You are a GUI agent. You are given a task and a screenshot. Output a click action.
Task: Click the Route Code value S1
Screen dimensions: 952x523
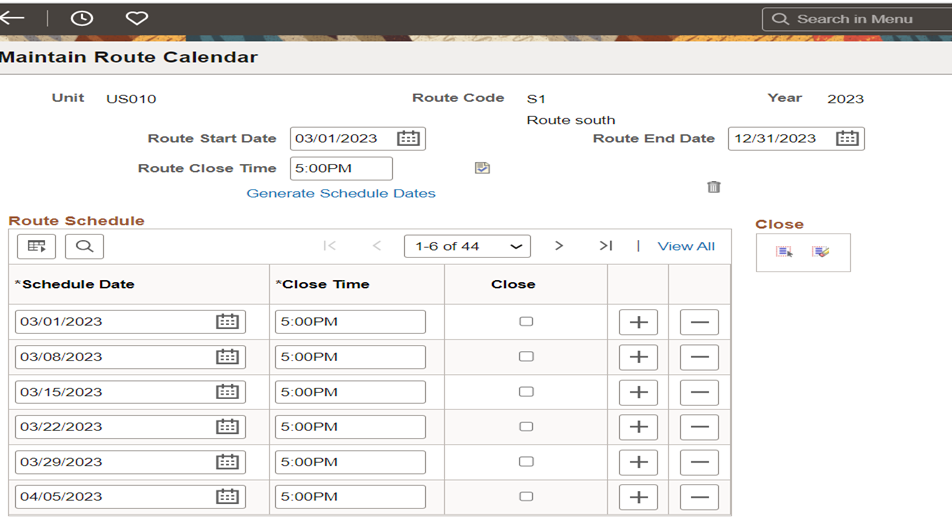(536, 99)
